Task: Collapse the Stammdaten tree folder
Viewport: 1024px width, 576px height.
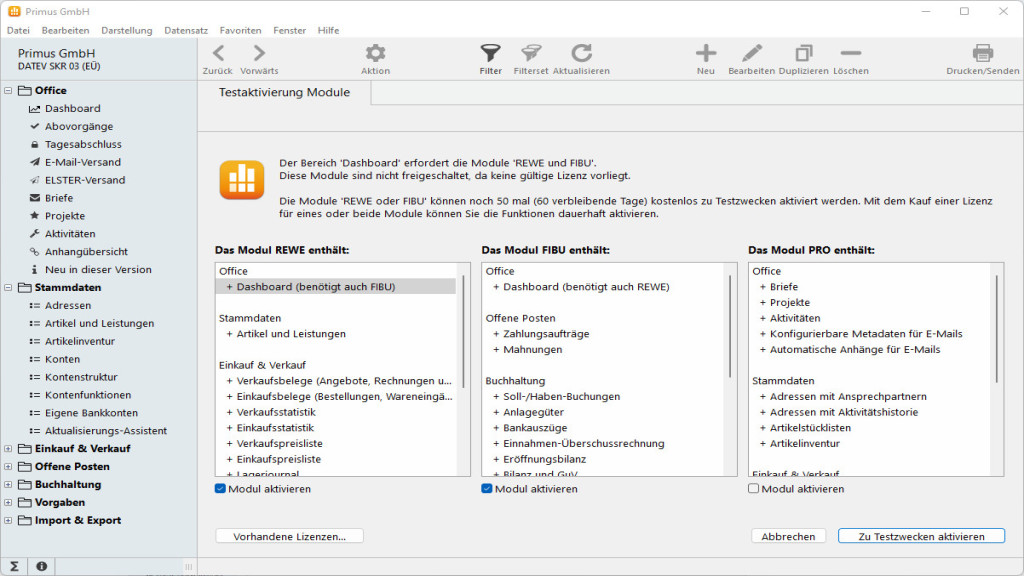Action: click(9, 288)
